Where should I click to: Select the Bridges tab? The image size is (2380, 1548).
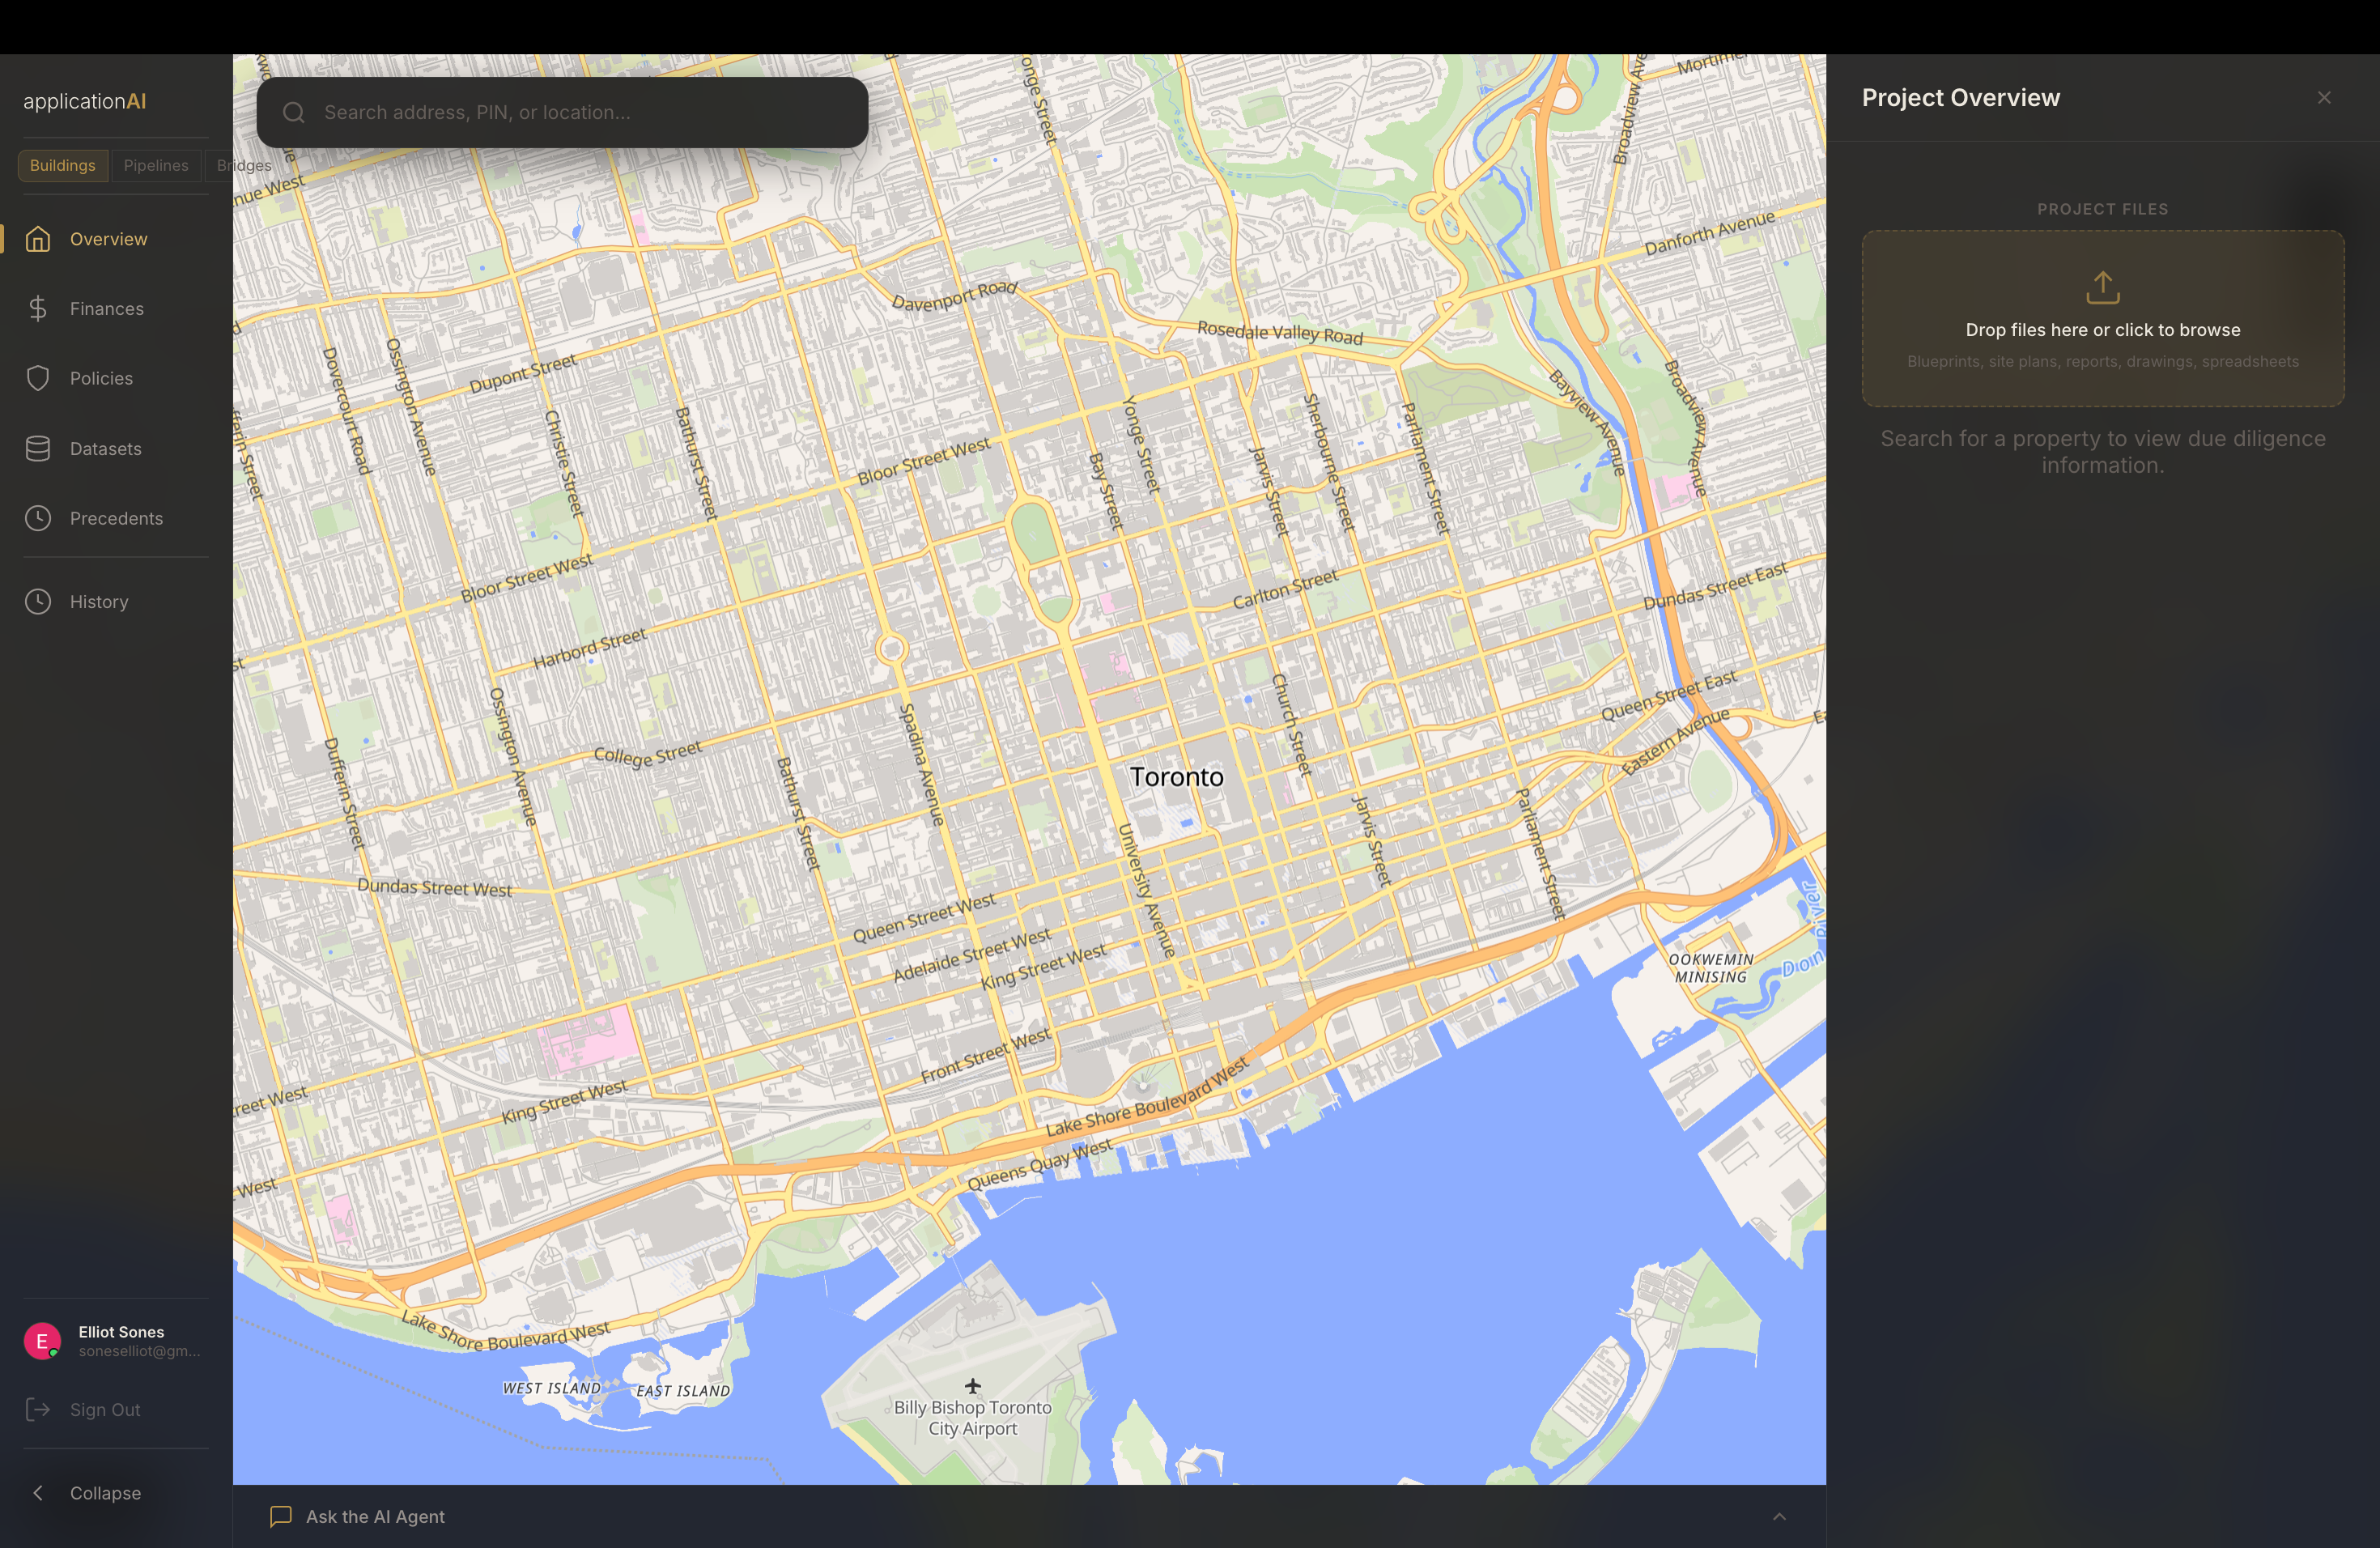pos(222,166)
